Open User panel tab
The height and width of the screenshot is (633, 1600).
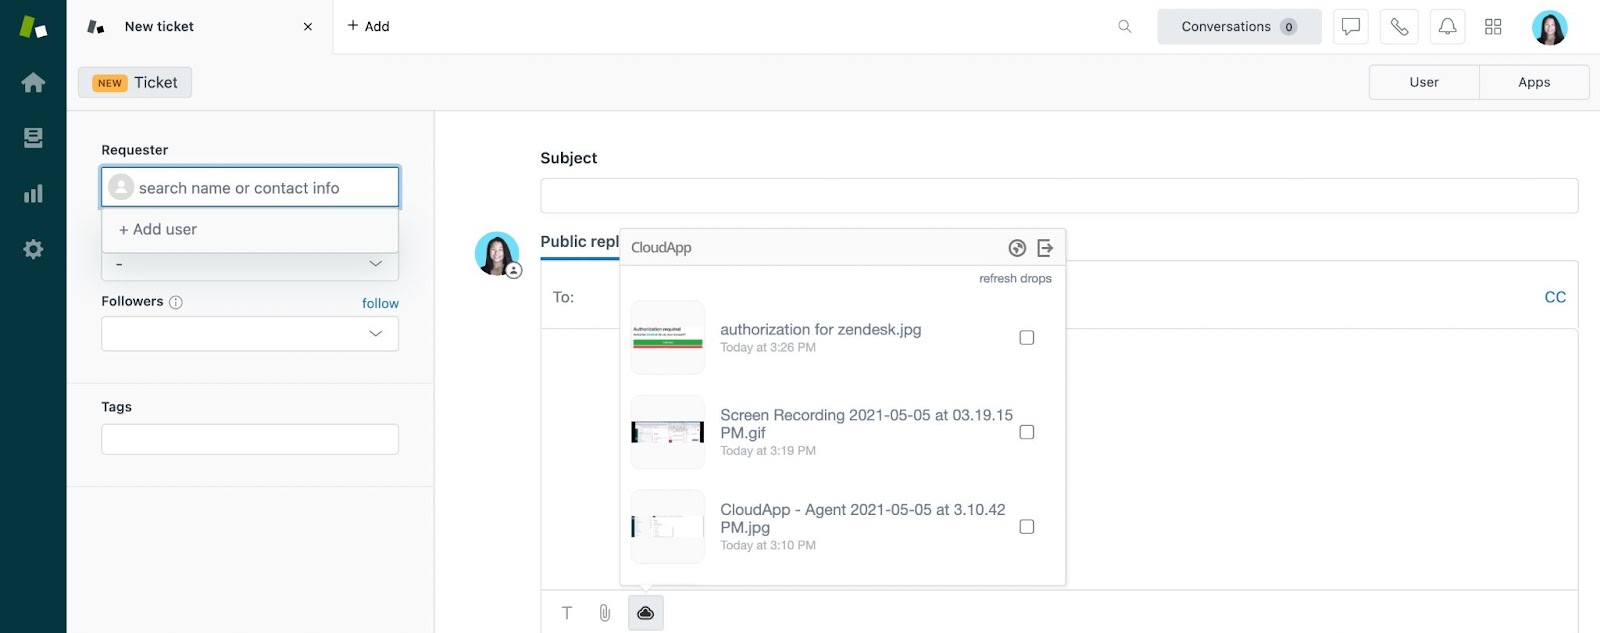tap(1424, 82)
